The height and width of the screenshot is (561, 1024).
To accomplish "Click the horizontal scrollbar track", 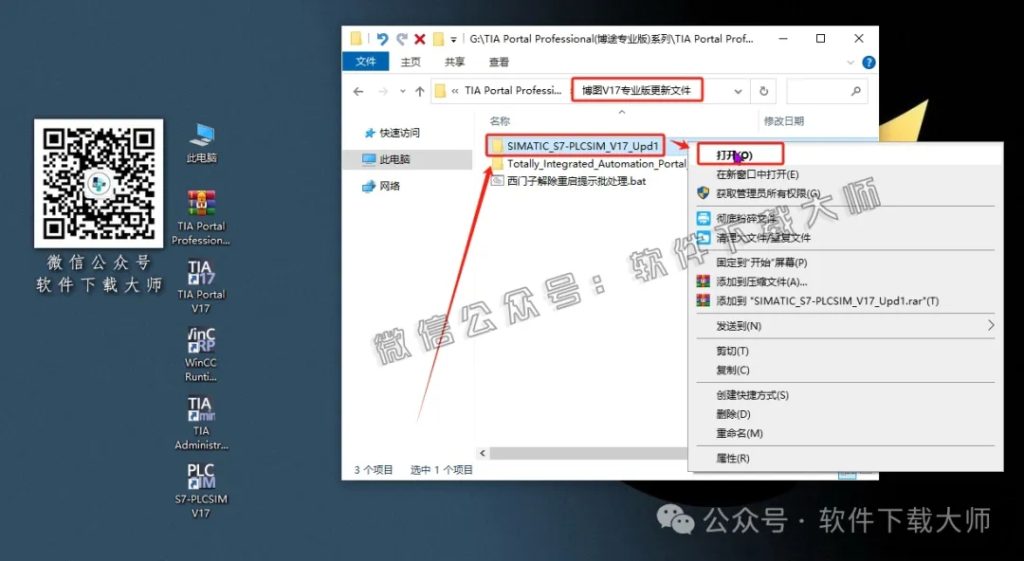I will coord(588,453).
